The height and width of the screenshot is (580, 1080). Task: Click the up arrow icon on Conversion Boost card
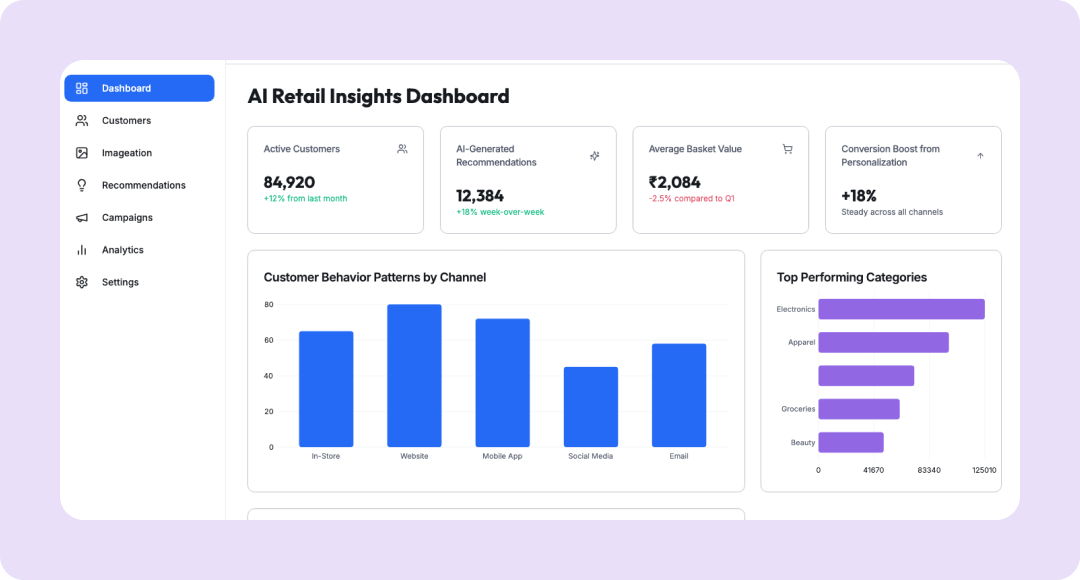pyautogui.click(x=980, y=156)
